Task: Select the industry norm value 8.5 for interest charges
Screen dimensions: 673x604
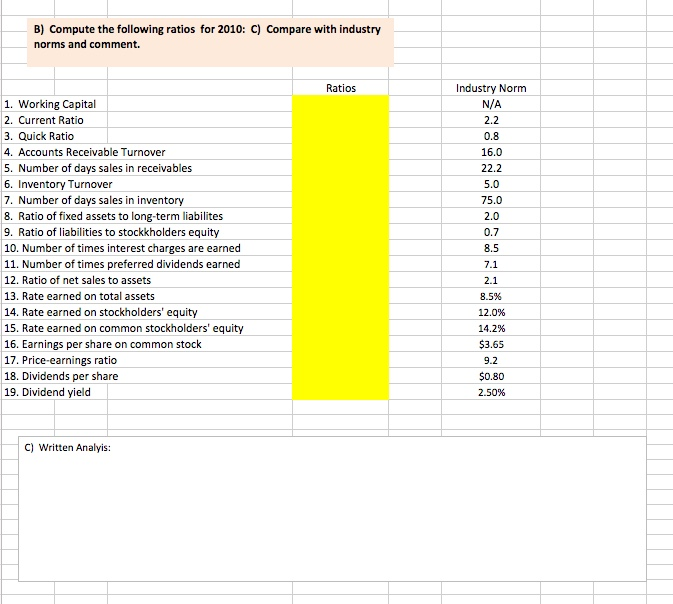Action: tap(491, 248)
